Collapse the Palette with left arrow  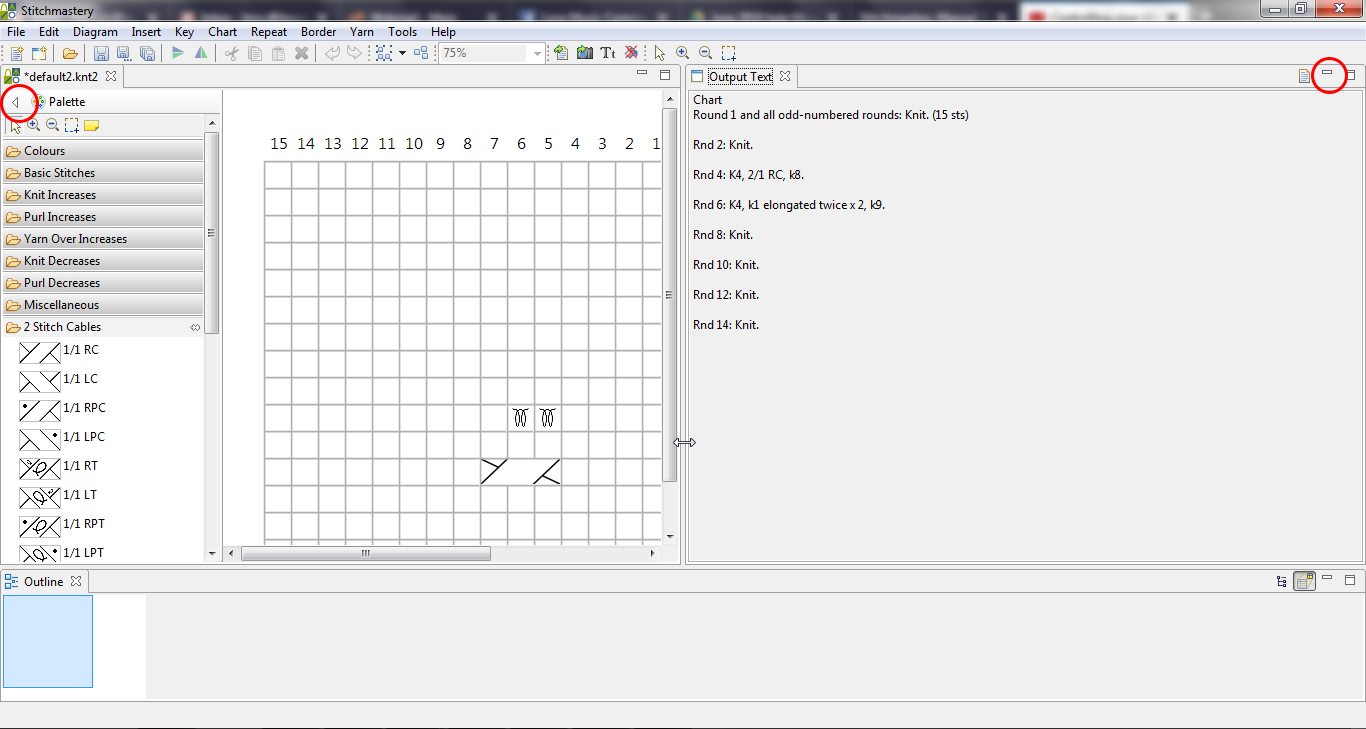(x=15, y=102)
